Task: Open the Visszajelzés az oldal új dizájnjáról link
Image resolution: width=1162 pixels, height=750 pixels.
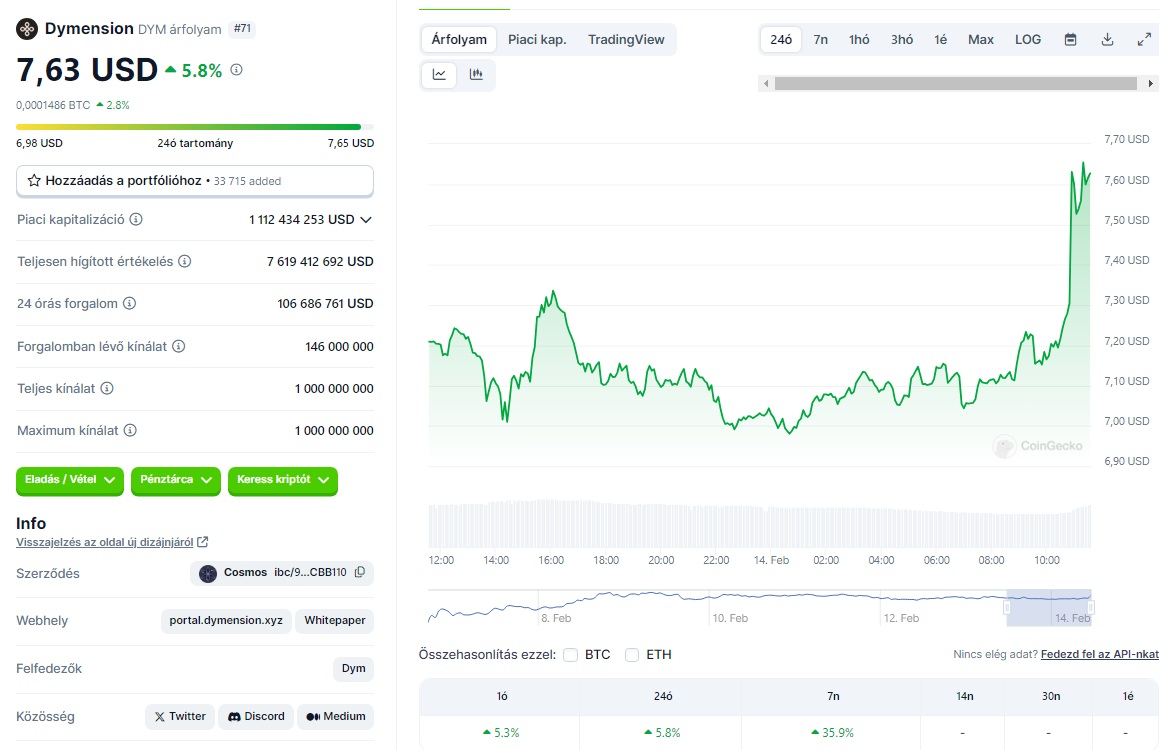Action: point(104,542)
